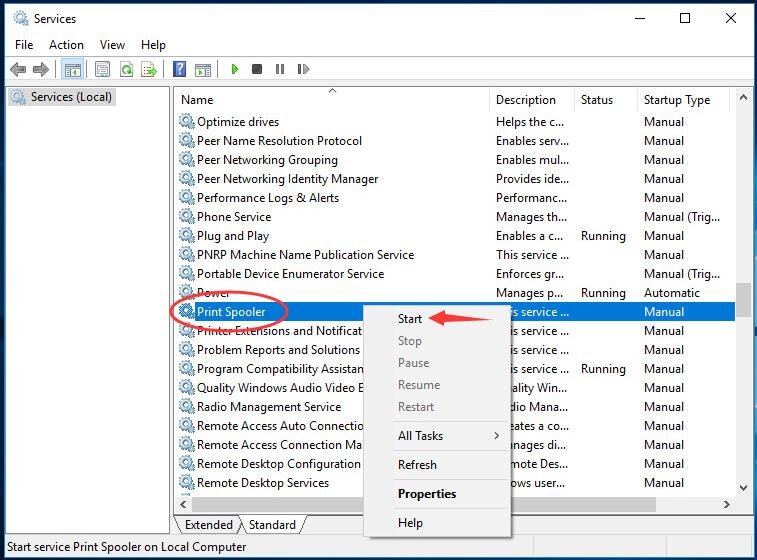
Task: Click the Restart Service toolbar icon
Action: pos(302,69)
